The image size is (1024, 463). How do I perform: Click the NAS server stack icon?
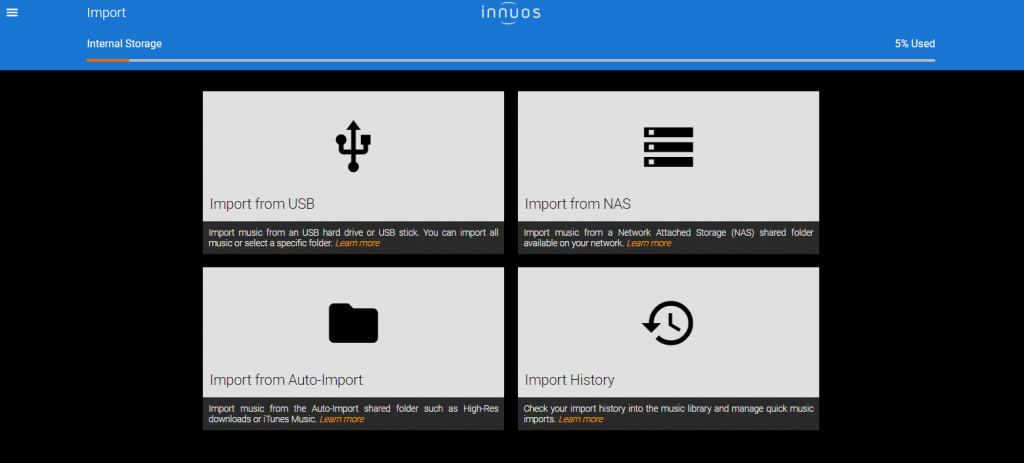668,147
